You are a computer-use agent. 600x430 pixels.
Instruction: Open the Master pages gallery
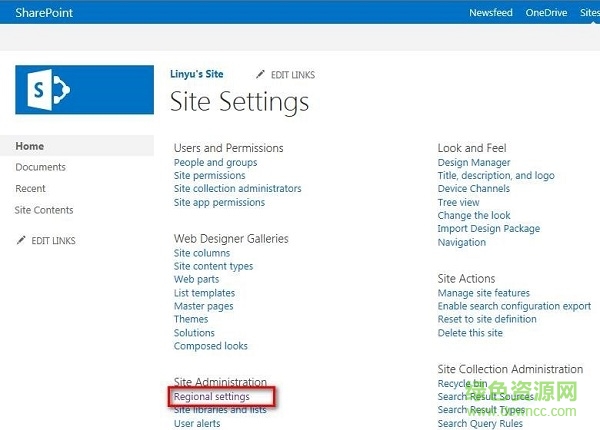pyautogui.click(x=203, y=306)
